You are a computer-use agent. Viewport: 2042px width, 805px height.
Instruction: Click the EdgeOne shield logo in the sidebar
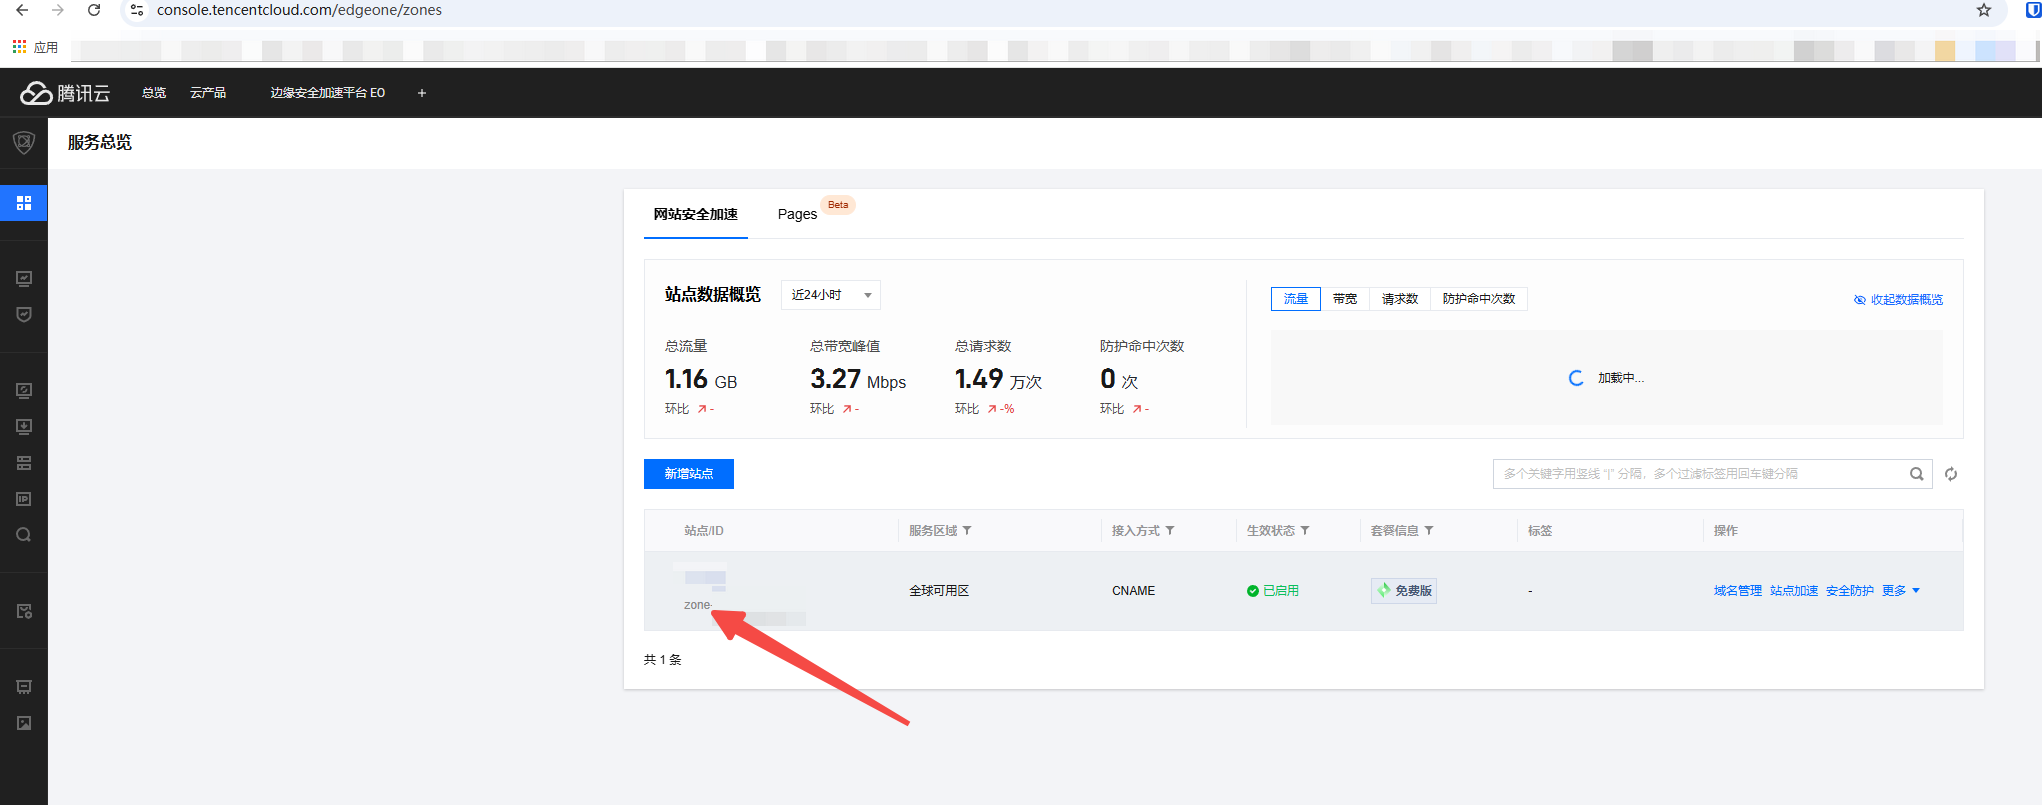(x=24, y=142)
